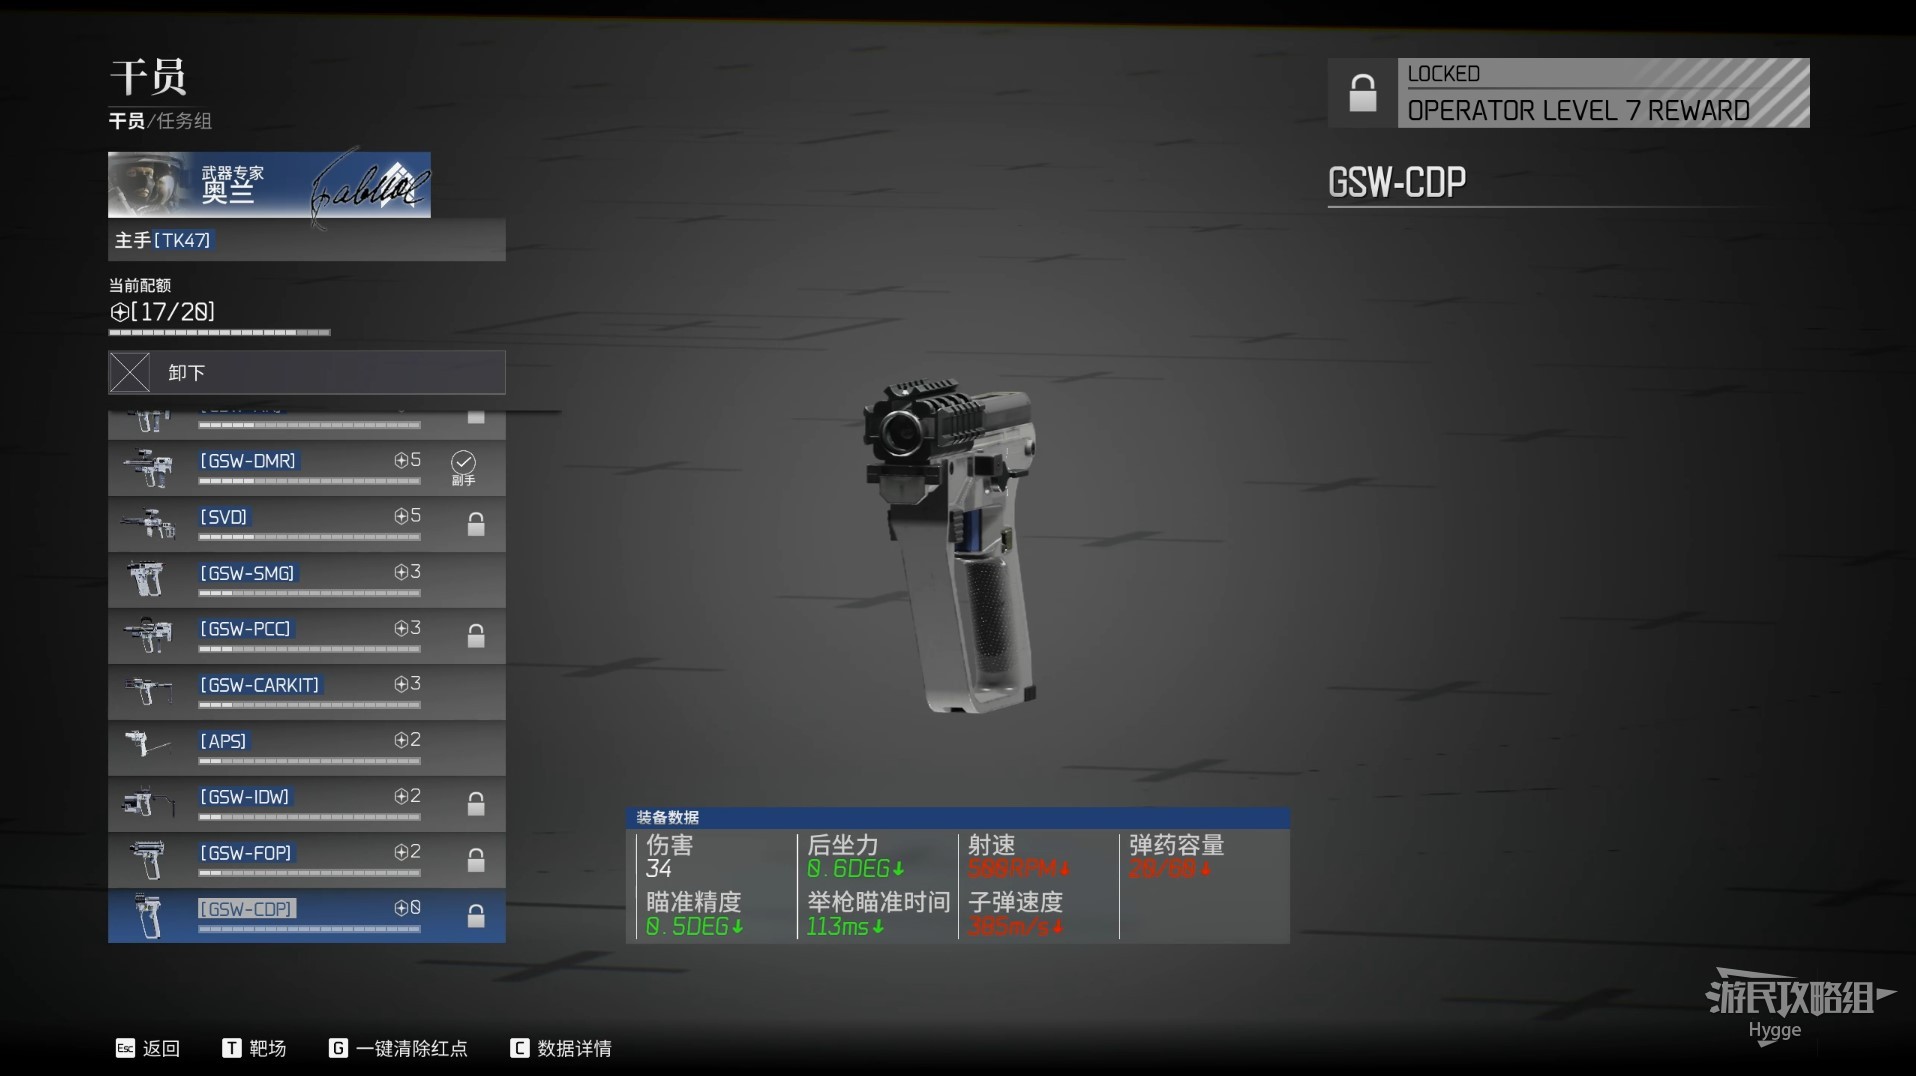Click the GSW-SMG thumbnail icon
The width and height of the screenshot is (1916, 1076).
point(146,579)
